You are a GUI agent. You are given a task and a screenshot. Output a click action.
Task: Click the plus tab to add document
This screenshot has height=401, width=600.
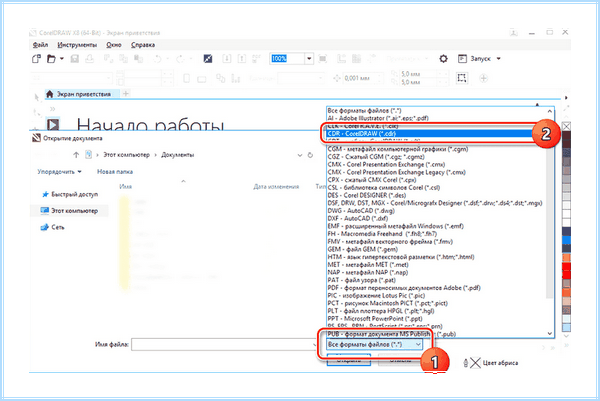(x=126, y=93)
